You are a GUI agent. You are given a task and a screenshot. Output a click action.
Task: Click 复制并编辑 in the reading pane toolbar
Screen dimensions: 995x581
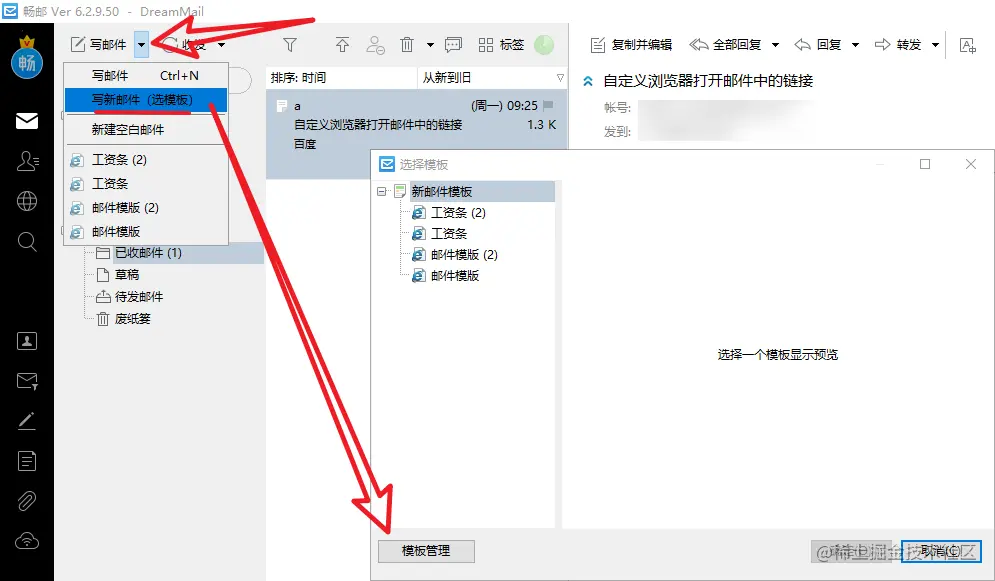click(x=631, y=45)
